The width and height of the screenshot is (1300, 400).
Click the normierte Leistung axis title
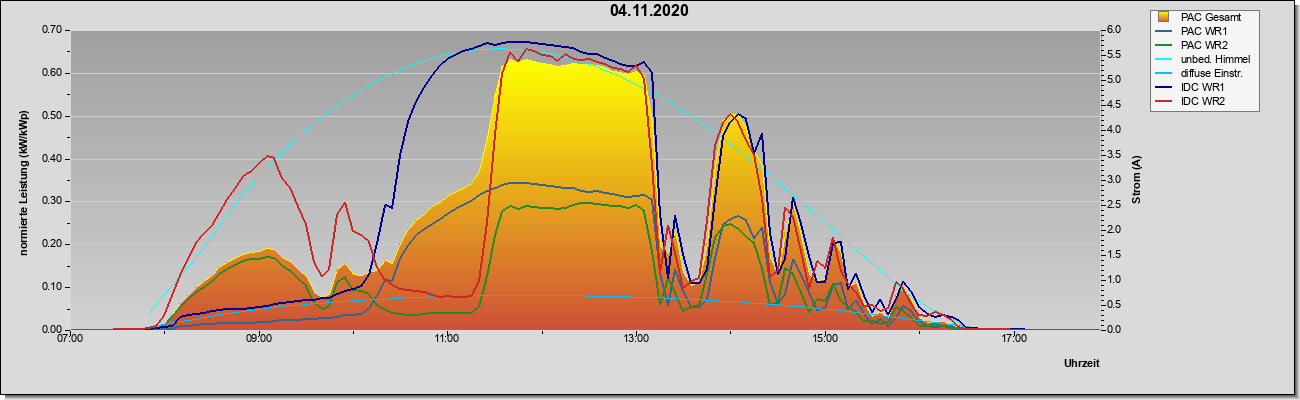(23, 180)
